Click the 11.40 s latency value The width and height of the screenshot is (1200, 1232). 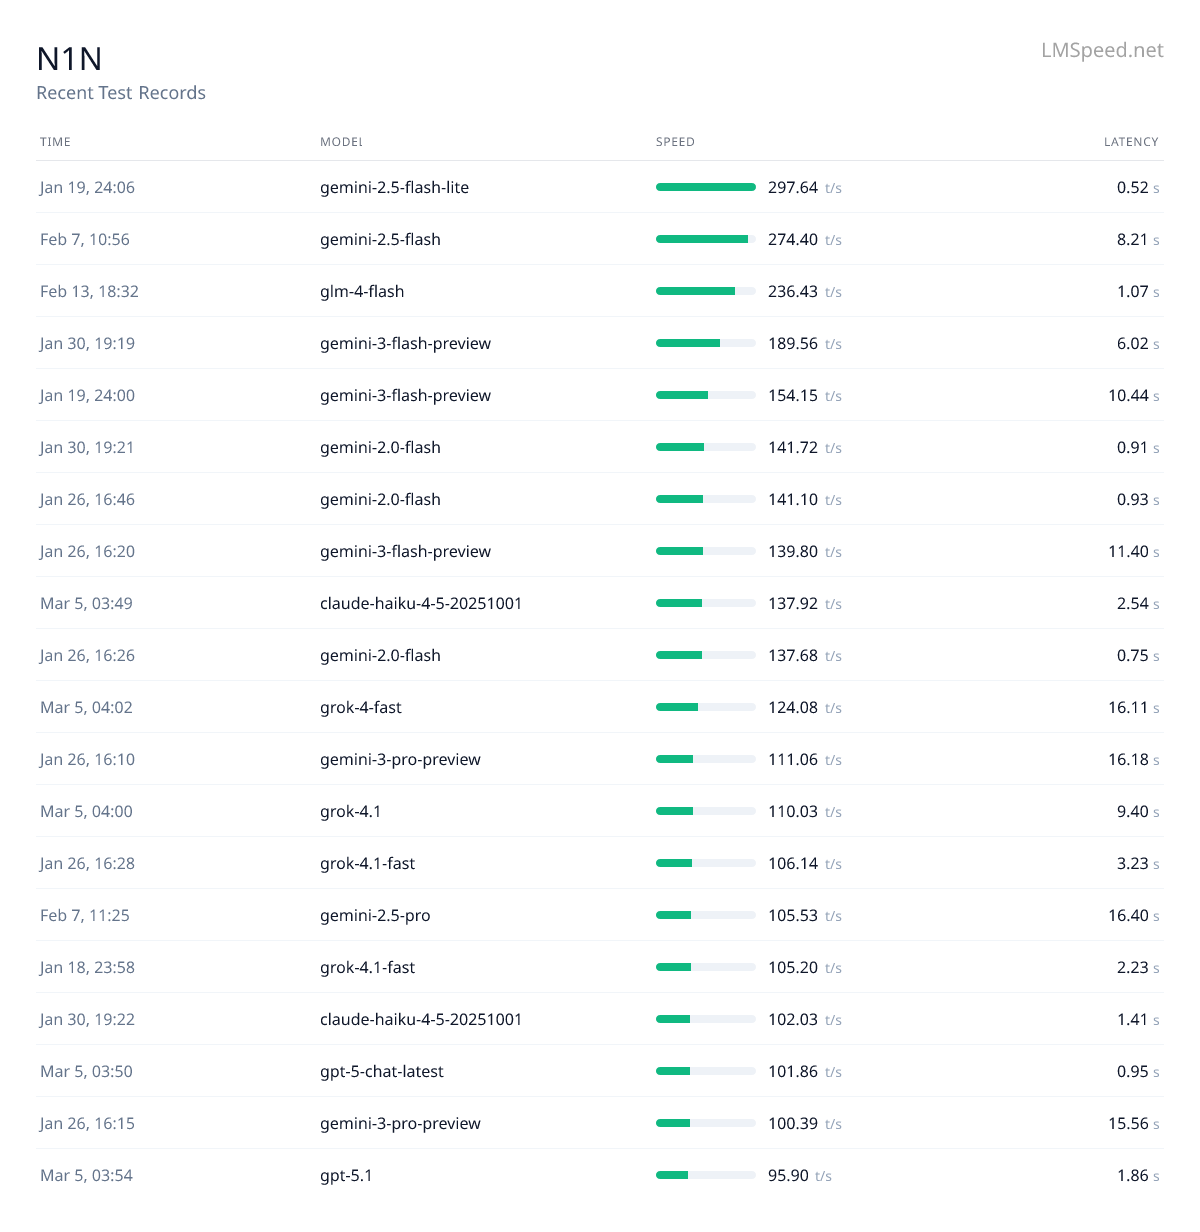tap(1134, 551)
